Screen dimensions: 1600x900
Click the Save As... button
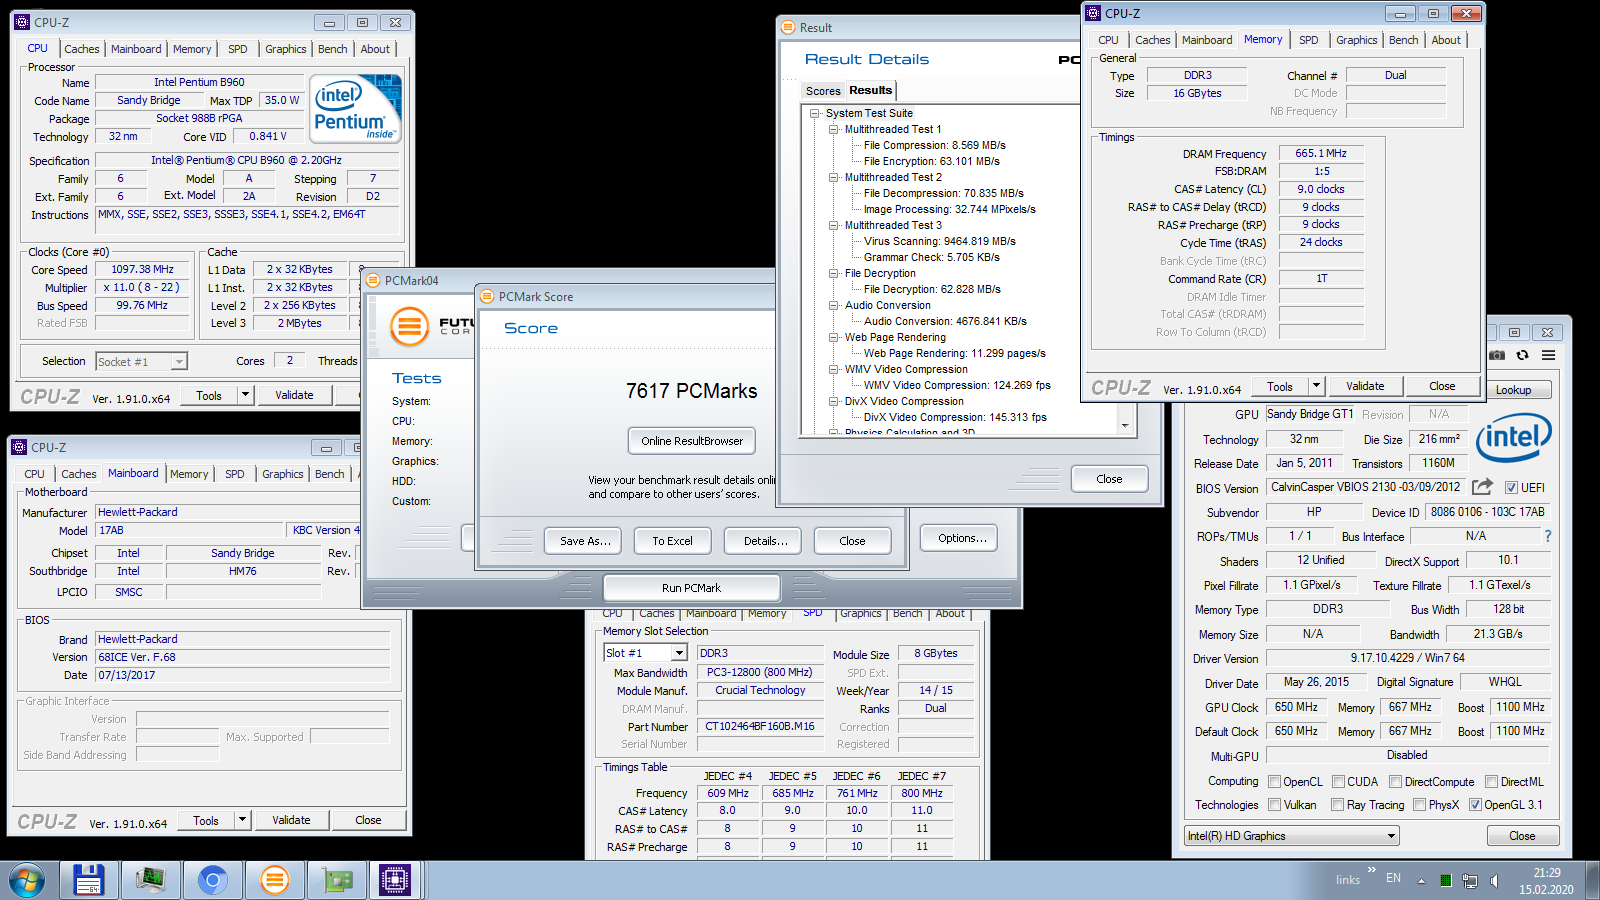(585, 541)
